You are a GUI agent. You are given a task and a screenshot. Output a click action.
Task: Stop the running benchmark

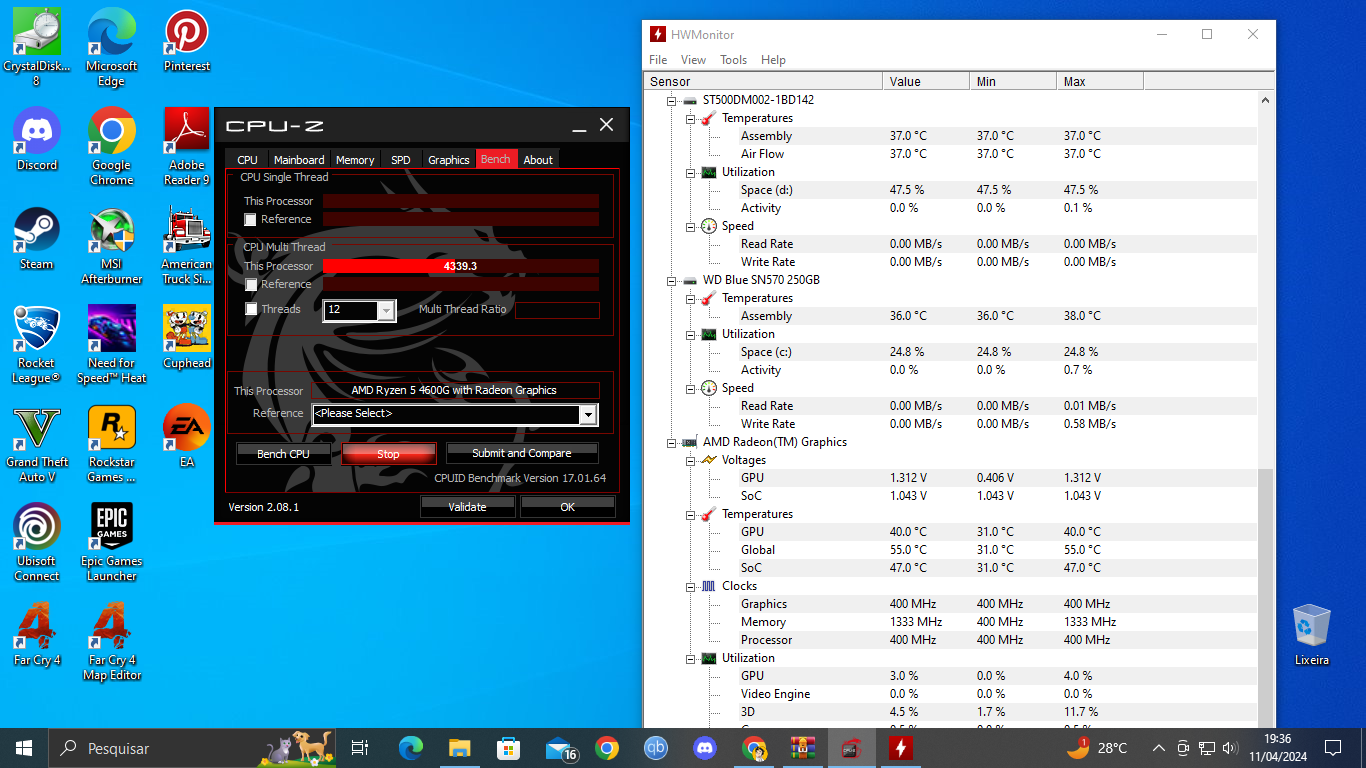[x=389, y=454]
